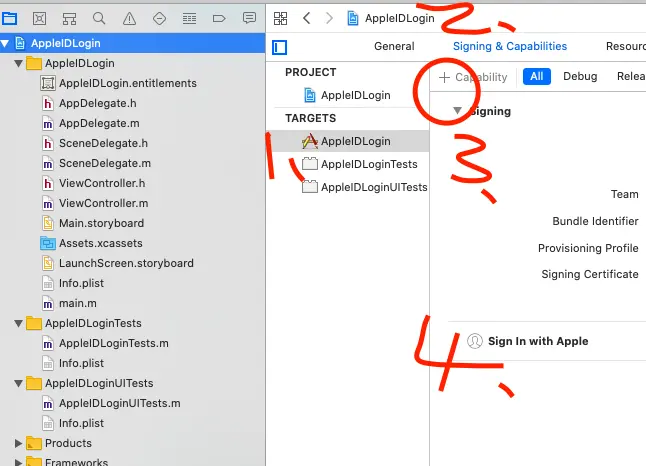Click the Sign In with Apple capability

(x=538, y=341)
